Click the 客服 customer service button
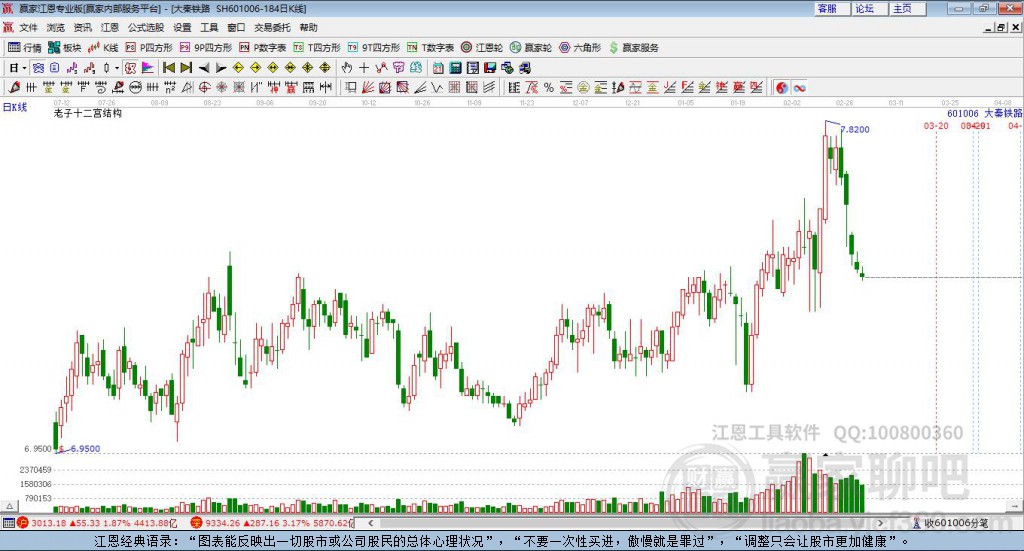 [832, 8]
